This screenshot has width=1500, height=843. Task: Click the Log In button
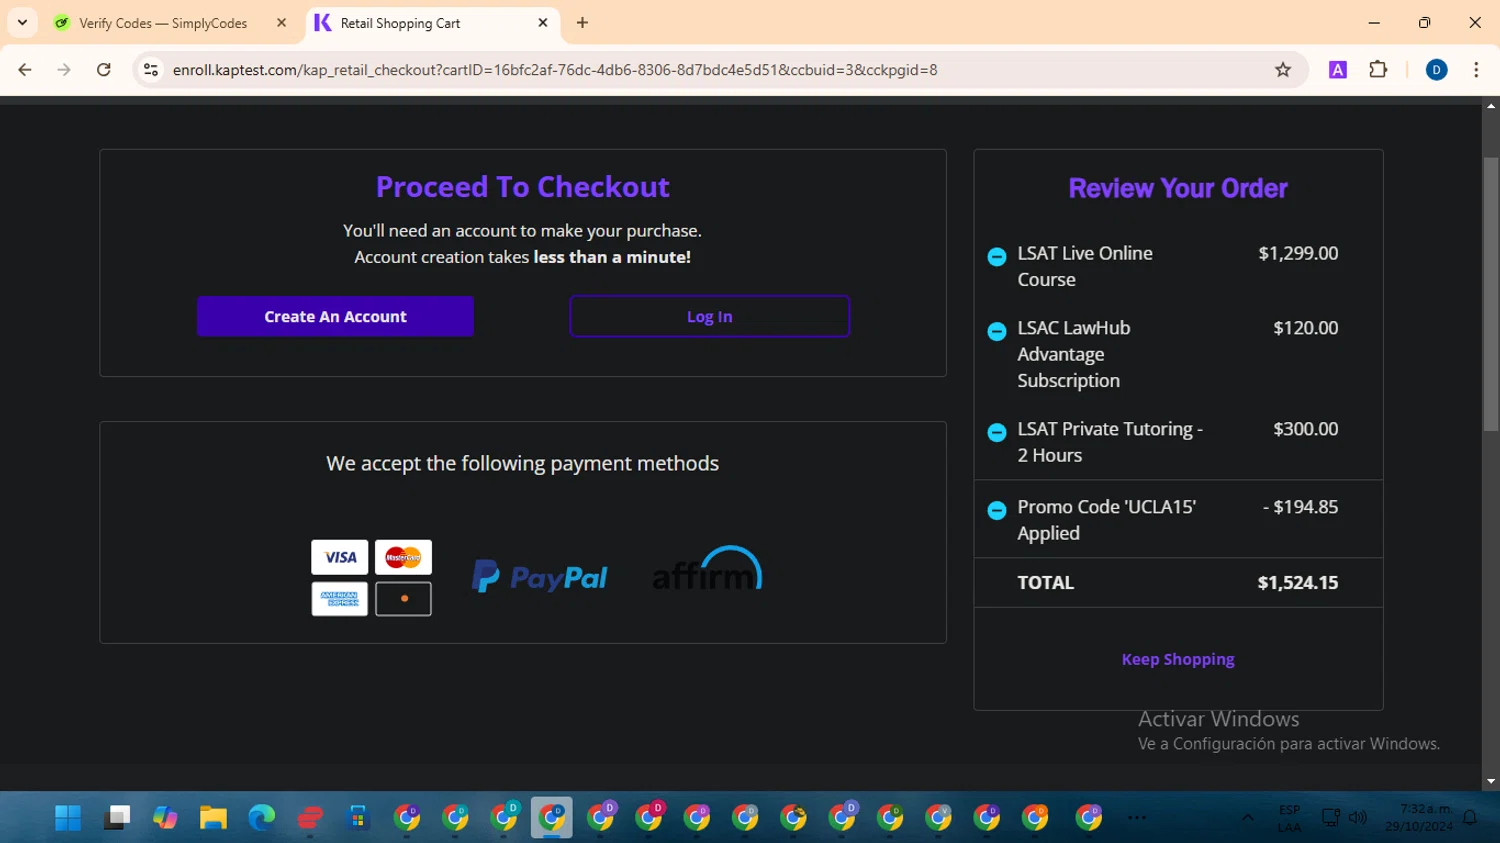tap(709, 316)
